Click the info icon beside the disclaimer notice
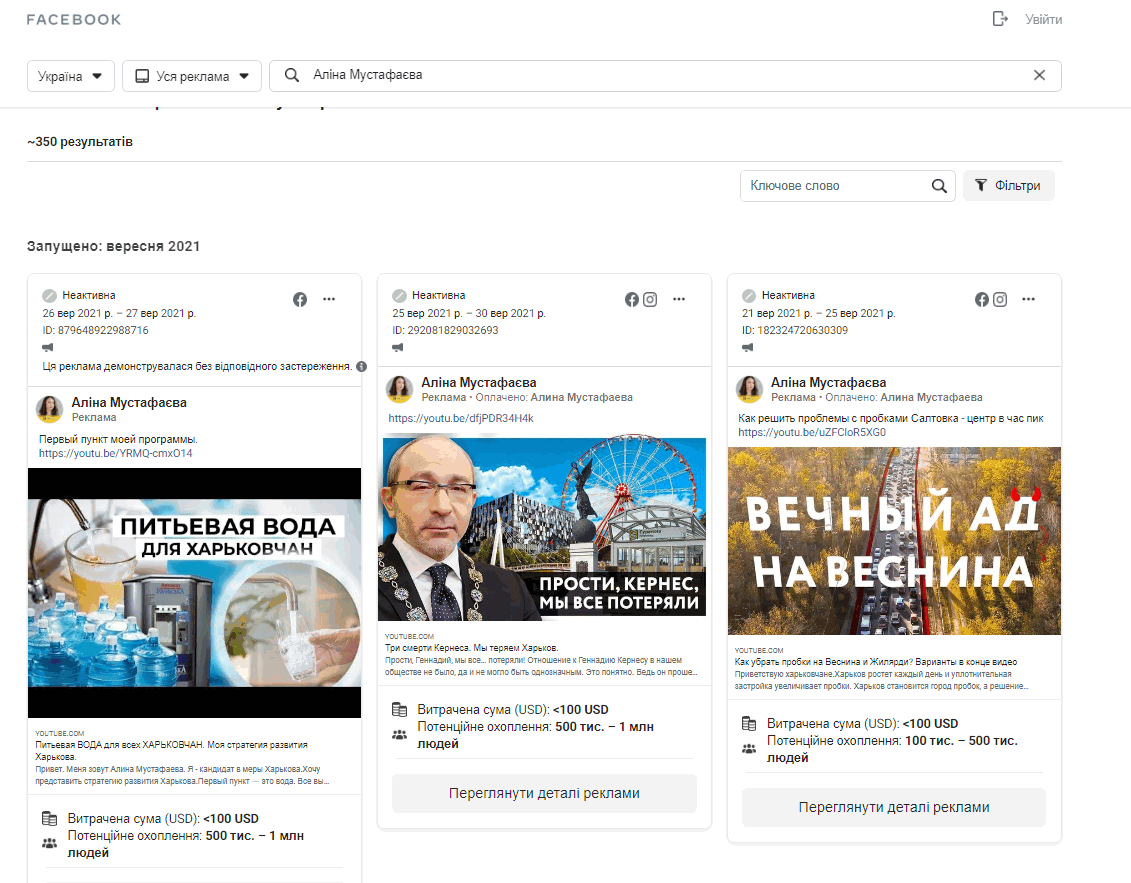1131x883 pixels. click(361, 366)
